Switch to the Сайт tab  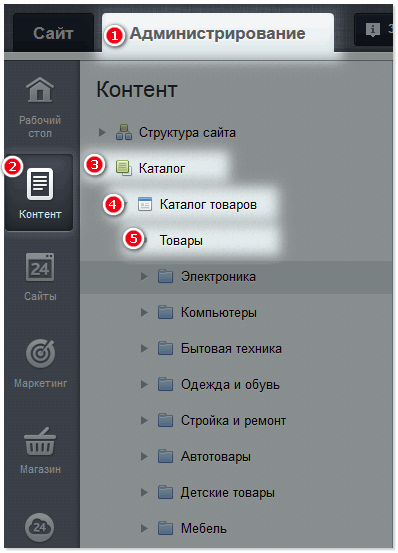[53, 33]
